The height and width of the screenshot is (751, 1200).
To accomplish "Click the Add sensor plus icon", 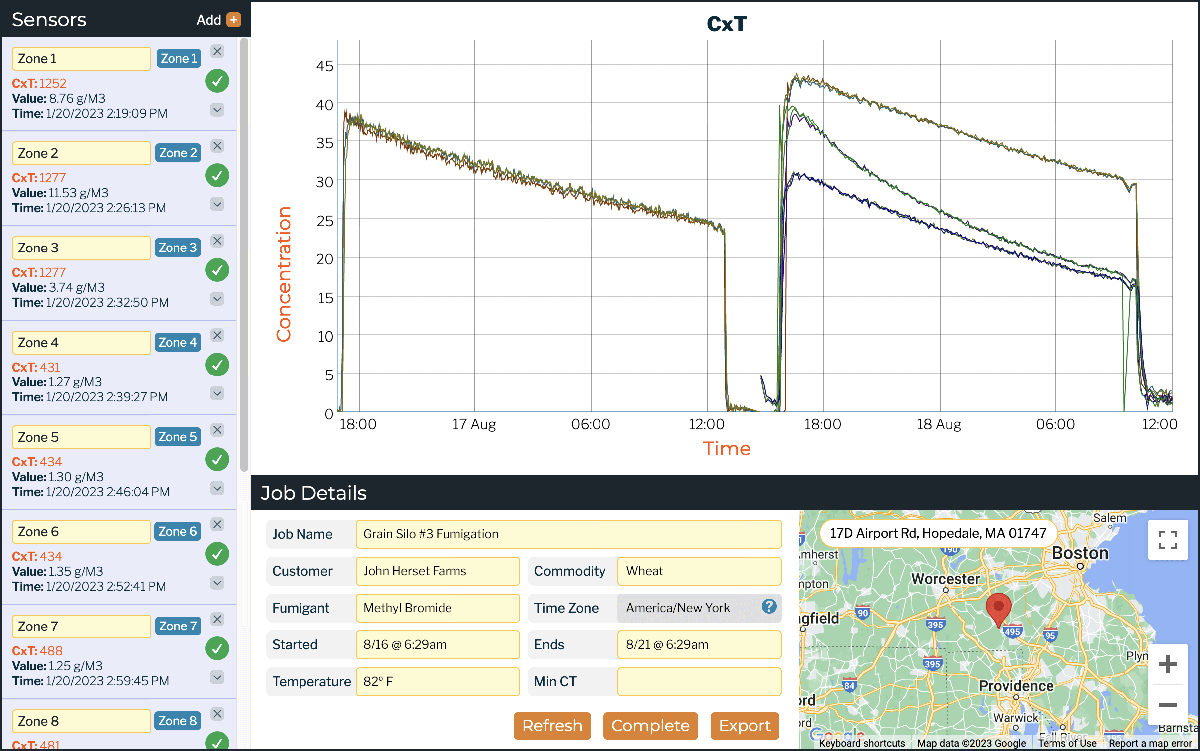I will tap(233, 19).
